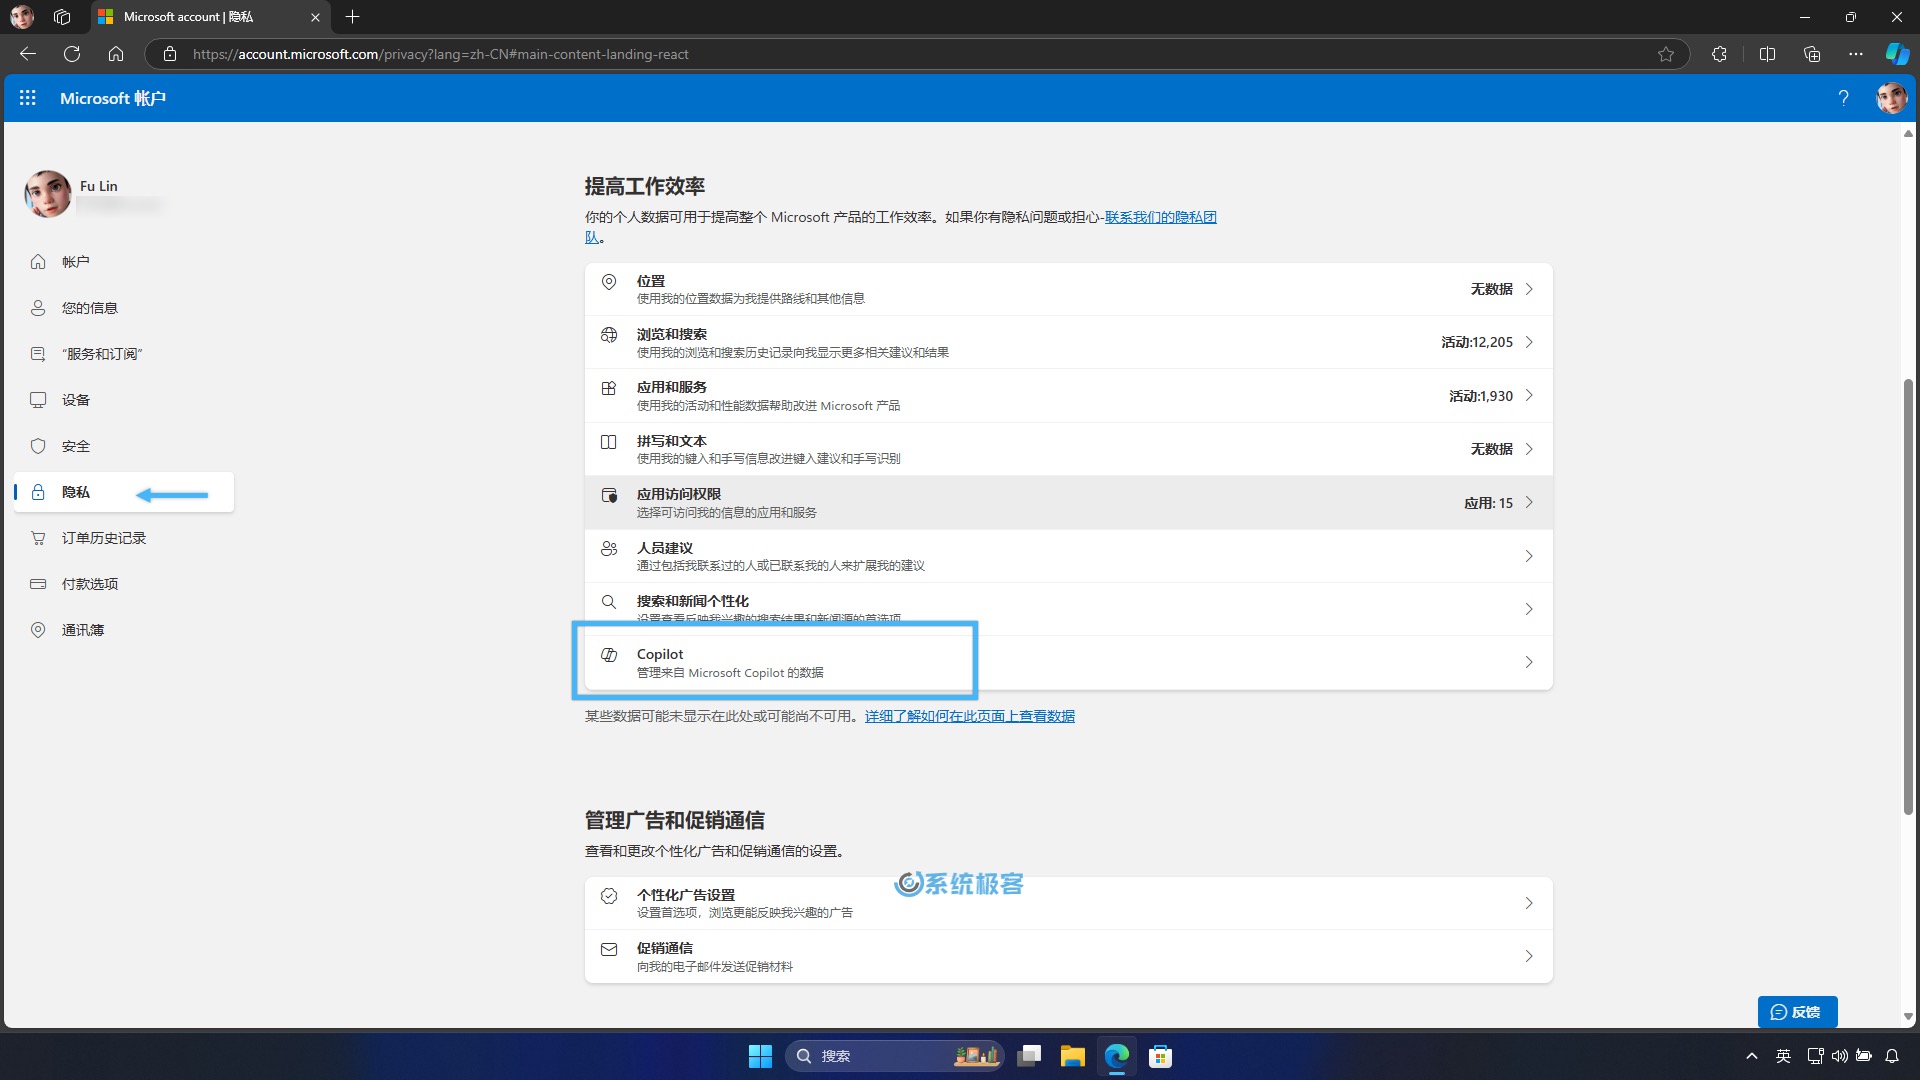Expand the 人员建议 row chevron

[x=1529, y=556]
